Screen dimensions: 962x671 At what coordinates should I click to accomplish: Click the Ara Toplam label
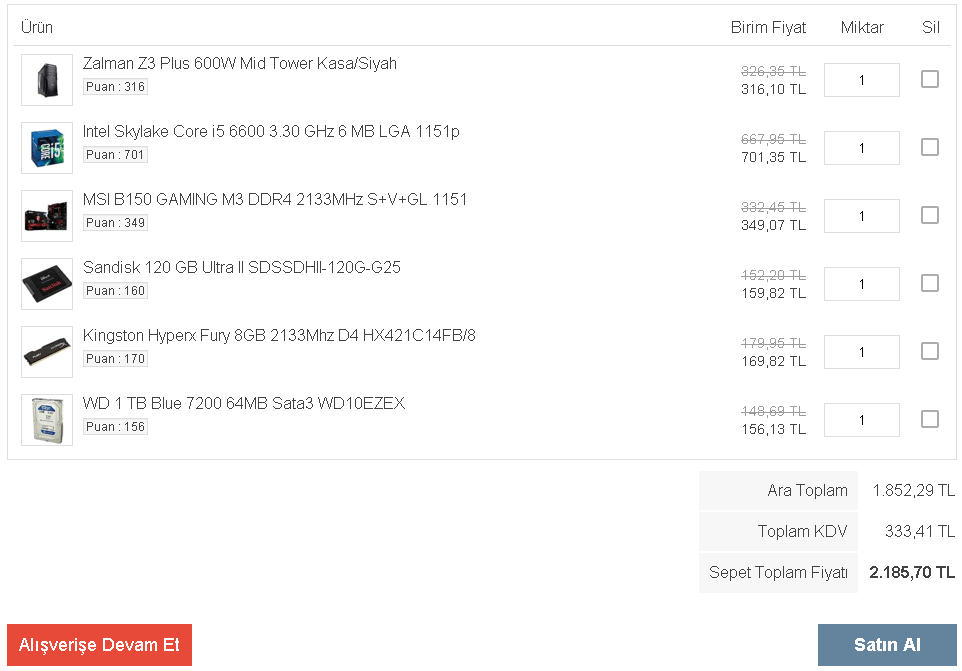tap(807, 491)
